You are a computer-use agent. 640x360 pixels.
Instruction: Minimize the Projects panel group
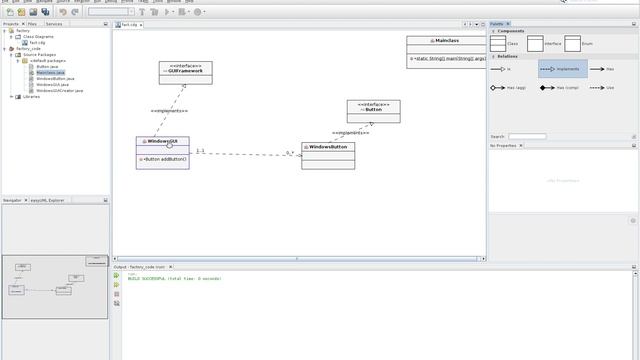point(106,24)
